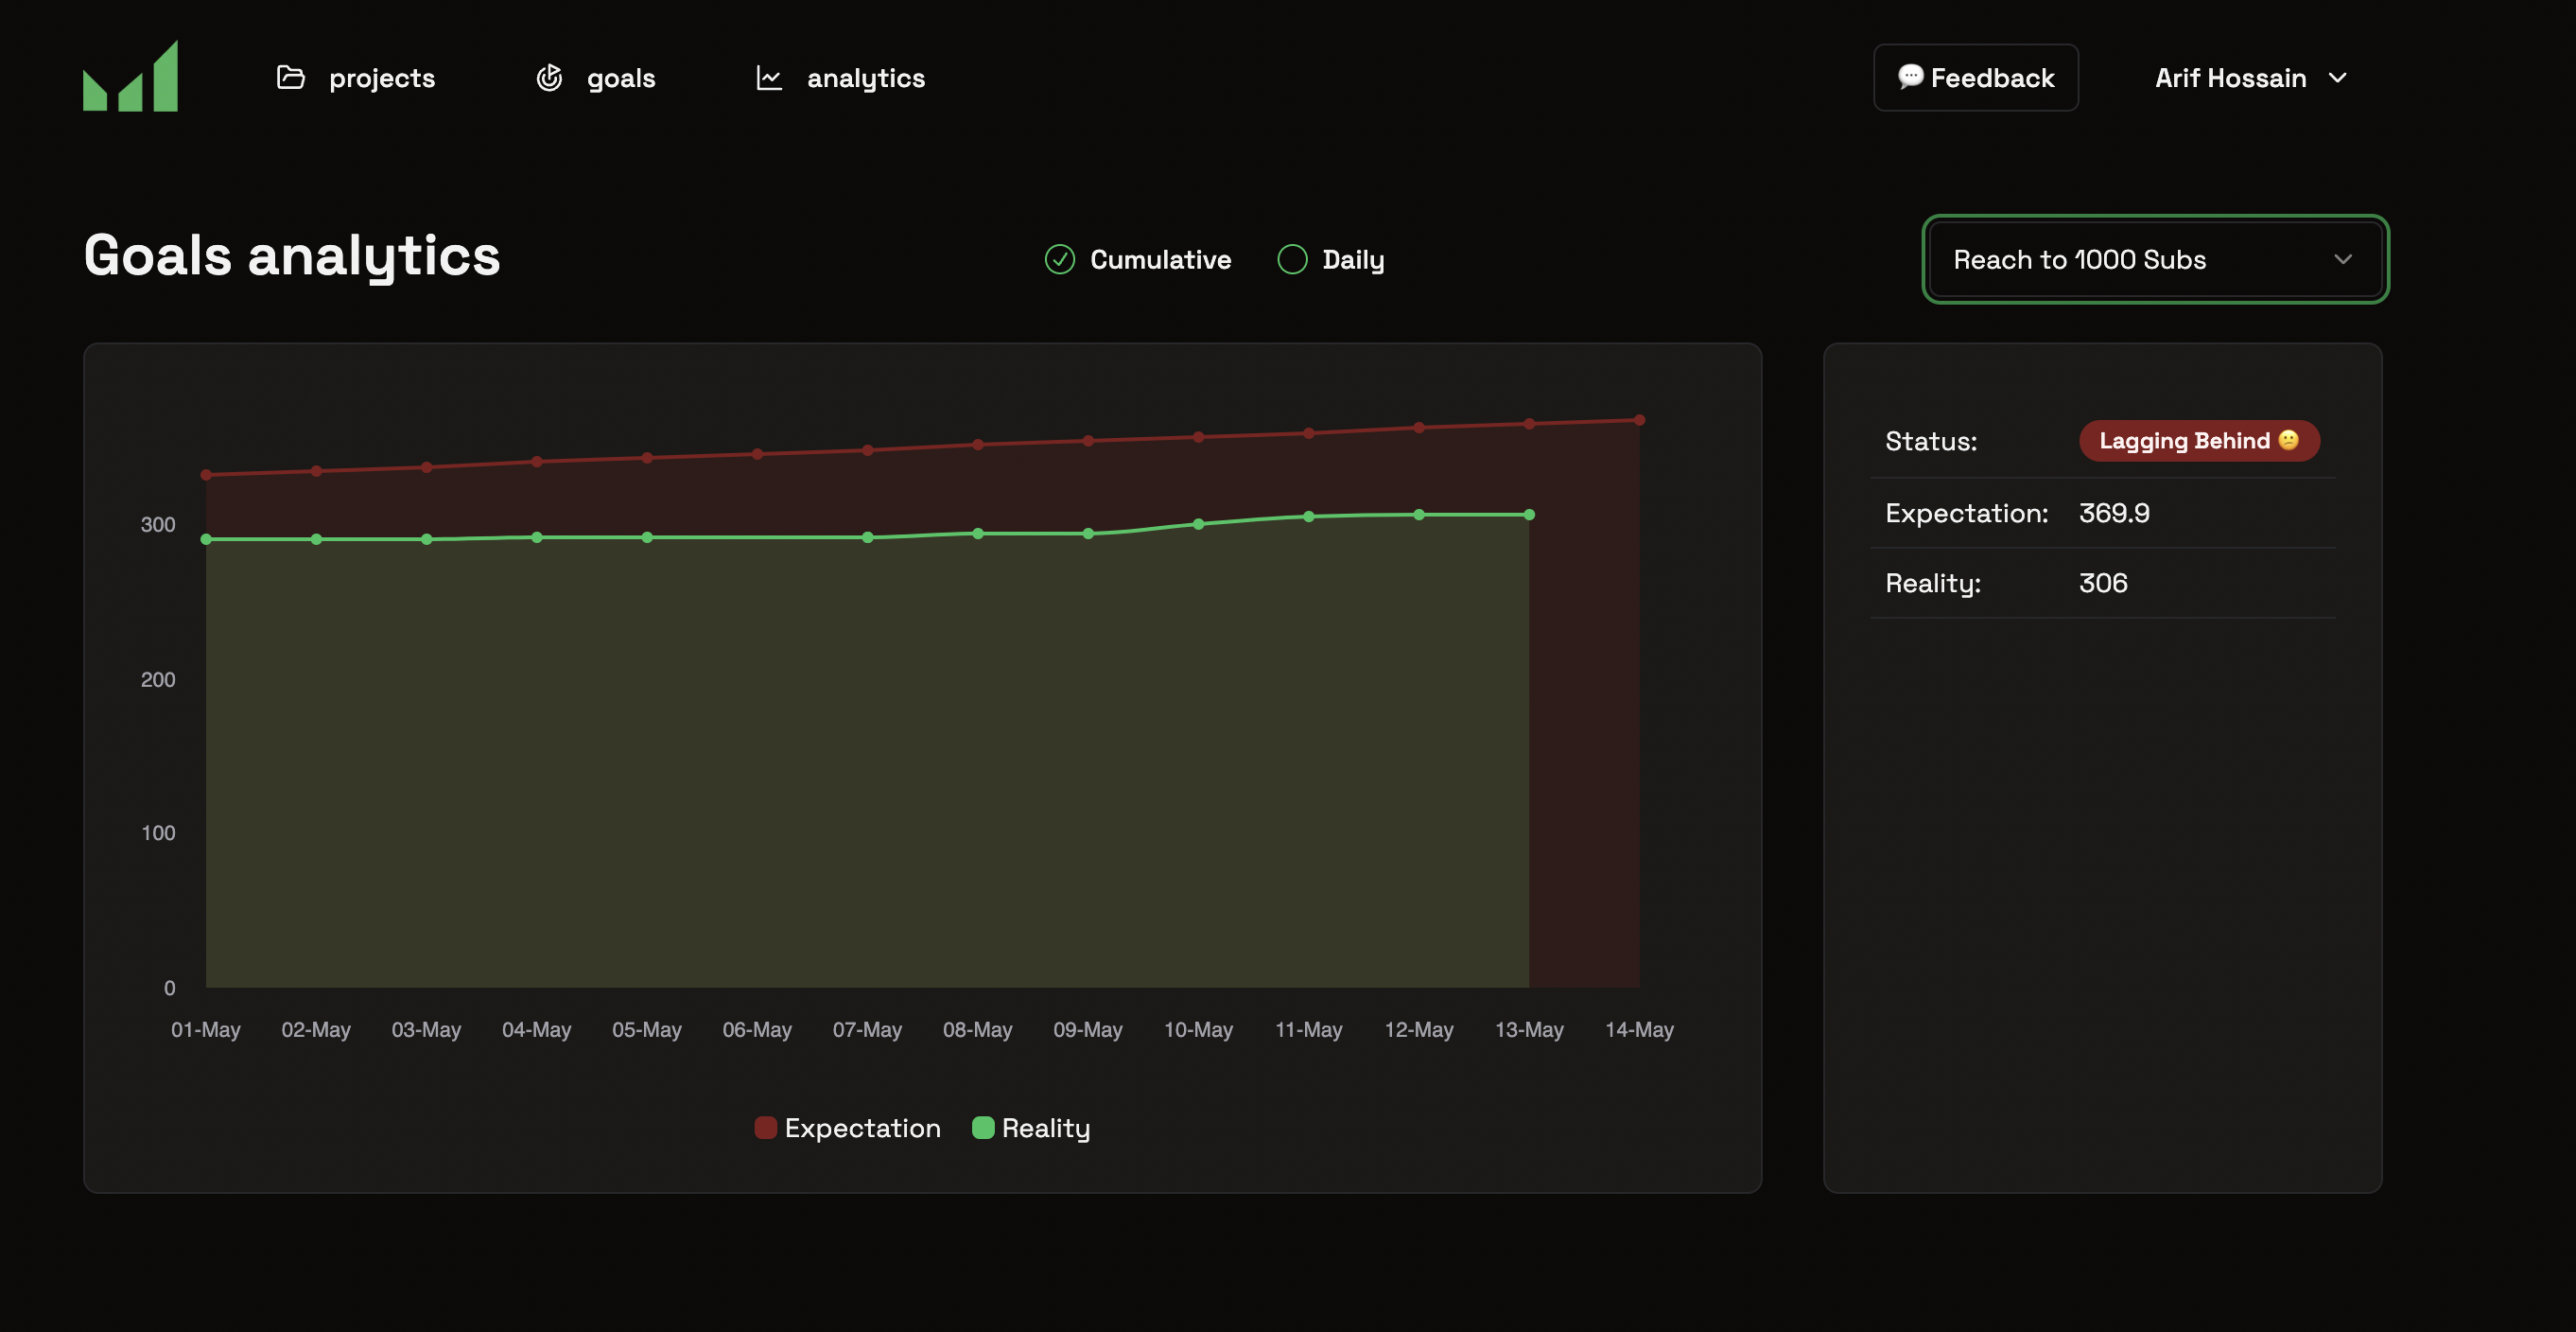Toggle the Expectation legend color swatch
The width and height of the screenshot is (2576, 1332).
tap(765, 1128)
